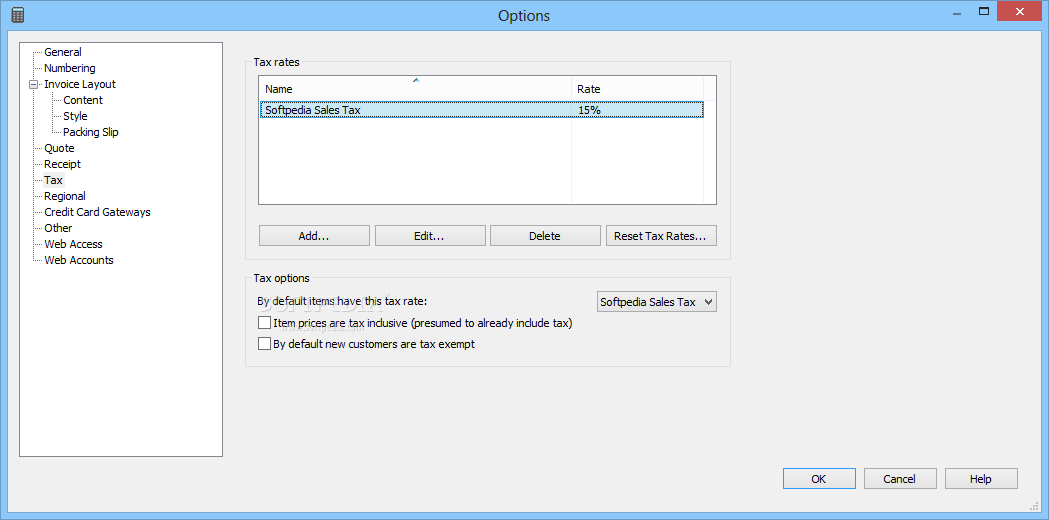Image resolution: width=1049 pixels, height=520 pixels.
Task: Open the default tax rate dropdown
Action: pos(656,302)
